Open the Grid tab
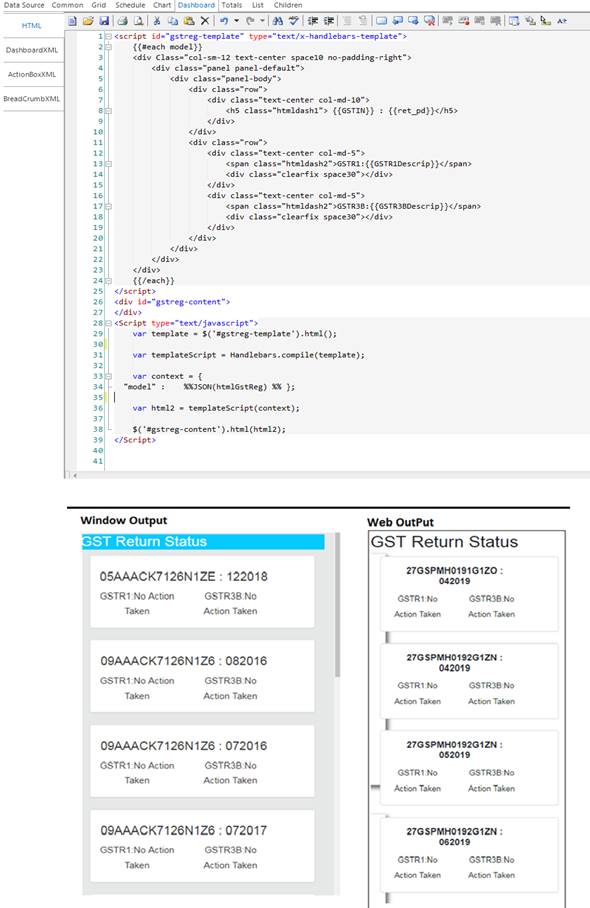Screen dimensions: 590x908 tap(99, 5)
